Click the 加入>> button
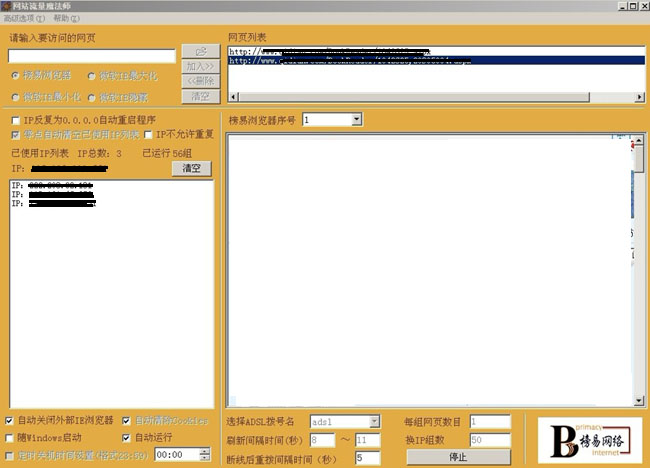The height and width of the screenshot is (468, 650). (x=200, y=66)
